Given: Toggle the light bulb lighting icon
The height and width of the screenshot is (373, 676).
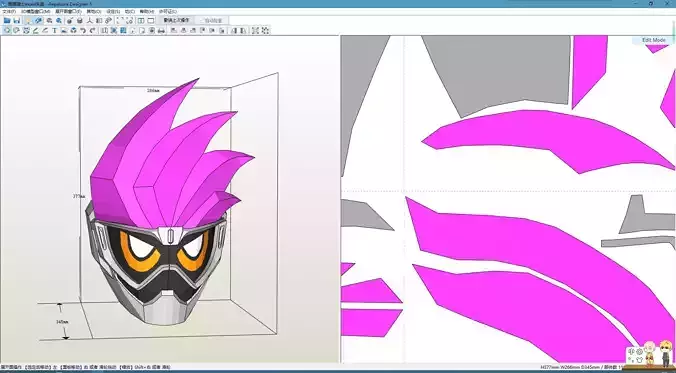Looking at the screenshot, I should (x=28, y=20).
